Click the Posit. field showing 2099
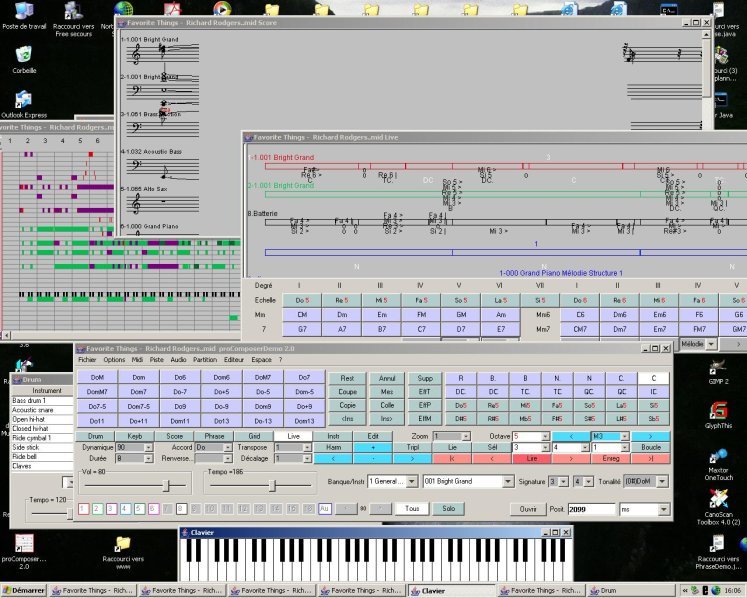Image resolution: width=747 pixels, height=598 pixels. click(x=591, y=510)
